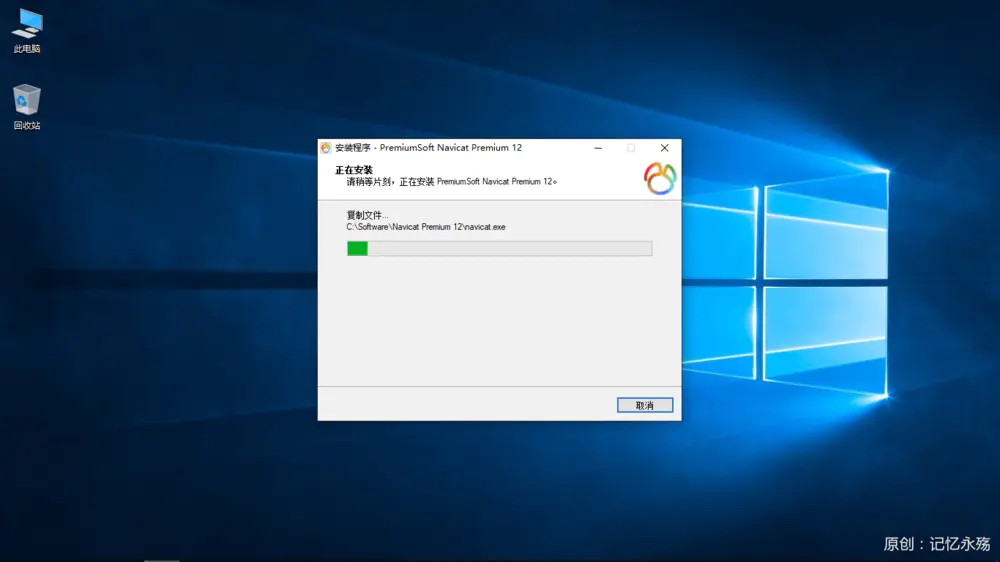Click the 复制文件... status text
Viewport: 1000px width, 562px height.
click(x=367, y=215)
